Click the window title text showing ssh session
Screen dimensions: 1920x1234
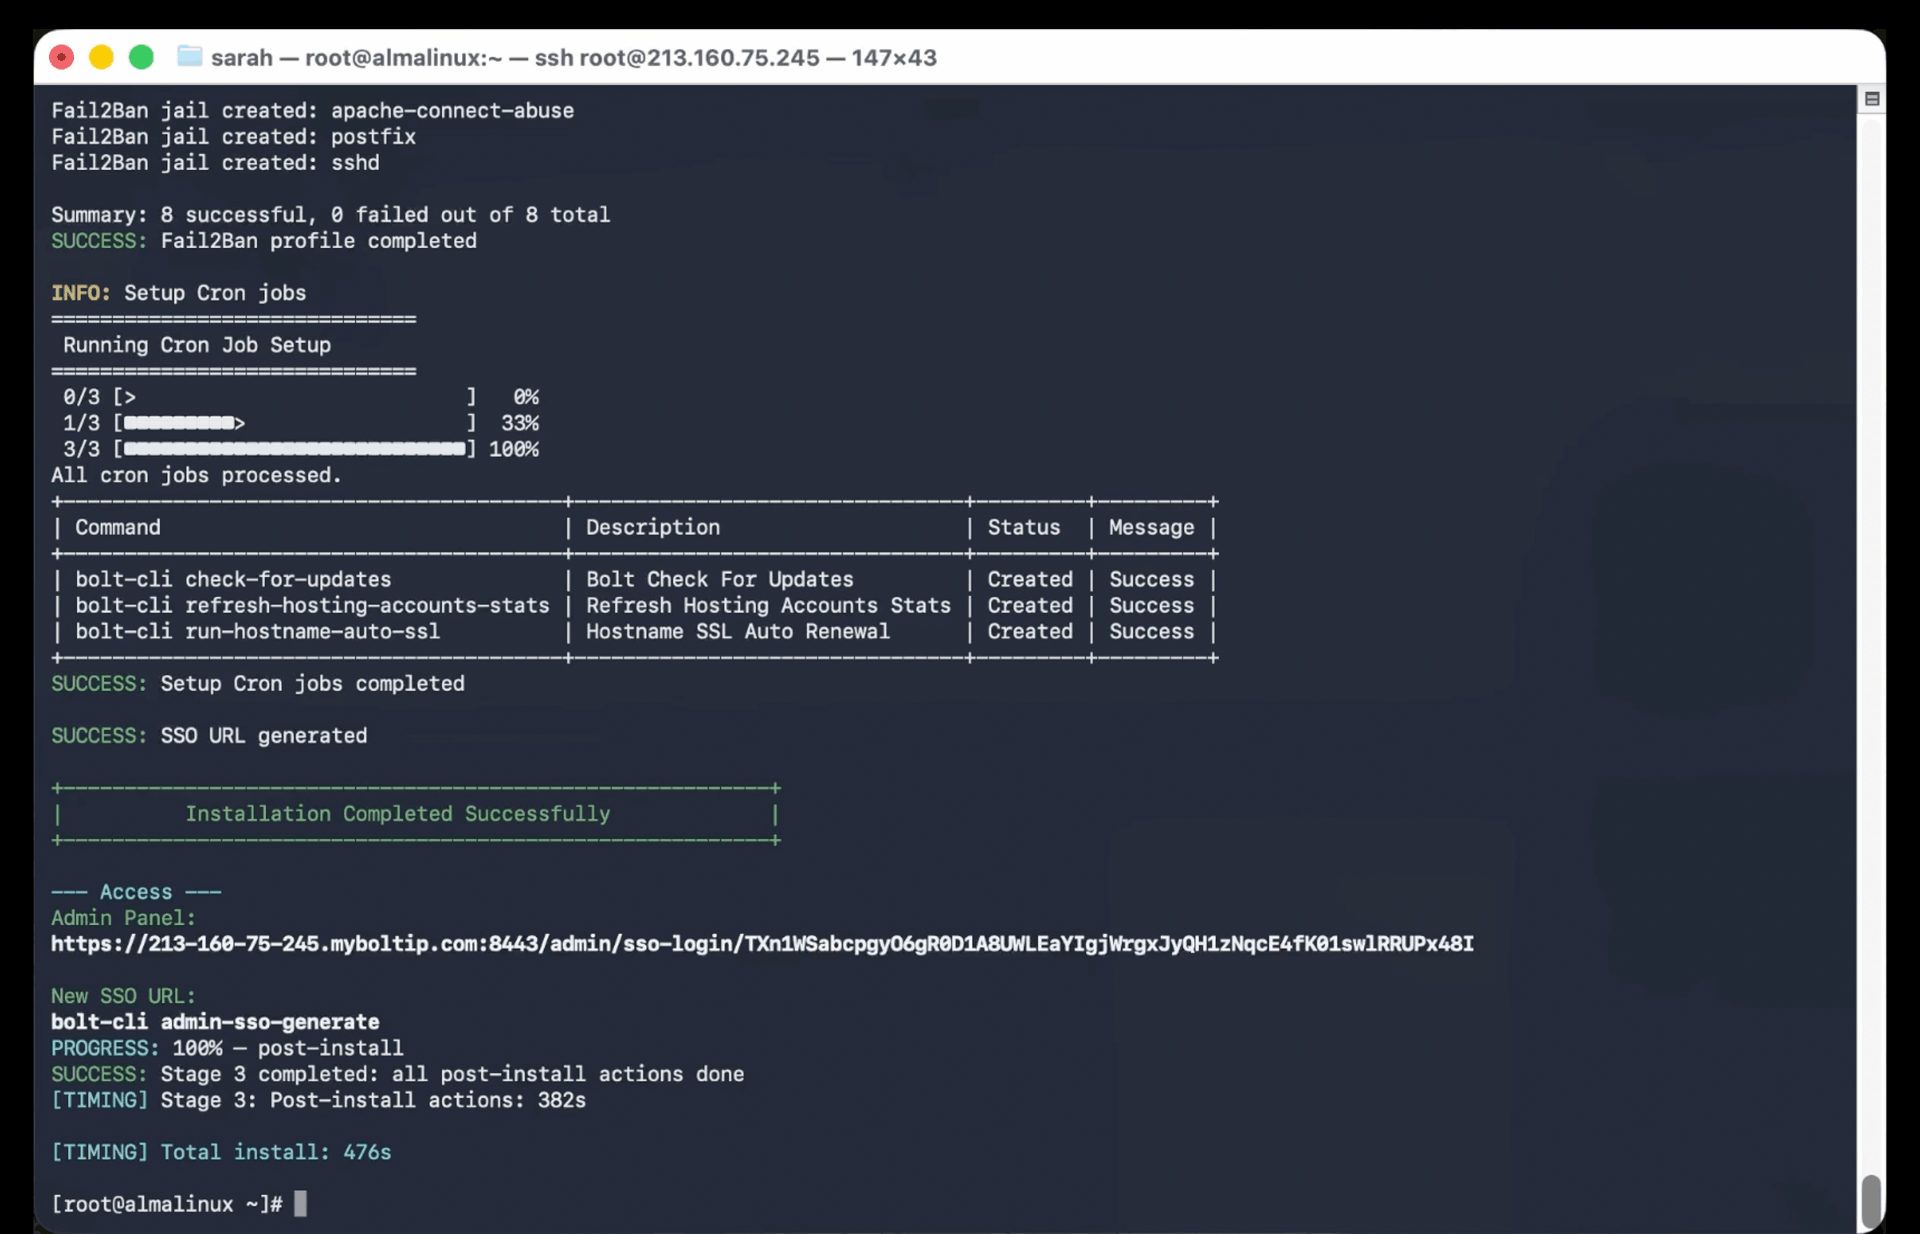tap(574, 58)
